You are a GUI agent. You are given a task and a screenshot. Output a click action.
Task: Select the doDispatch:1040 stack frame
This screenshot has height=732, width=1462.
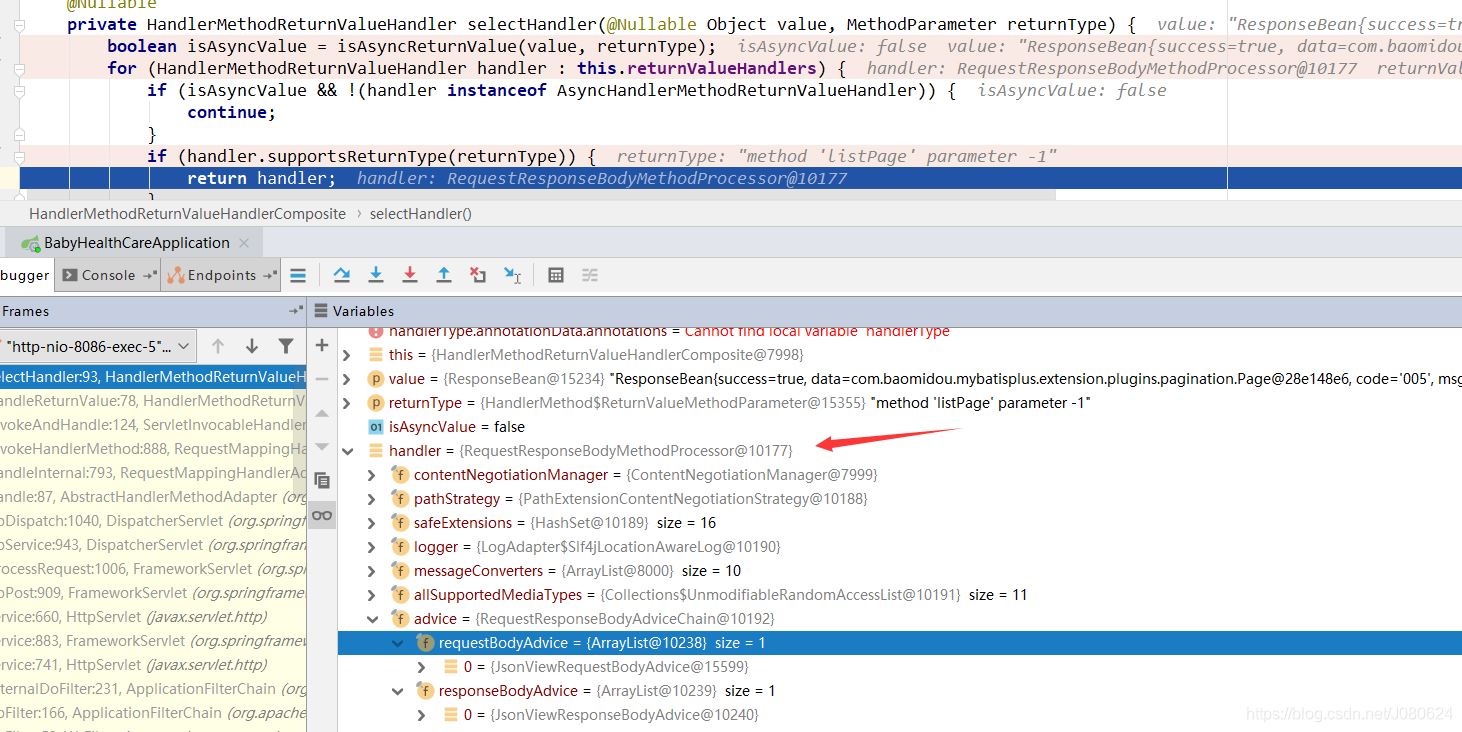click(150, 521)
